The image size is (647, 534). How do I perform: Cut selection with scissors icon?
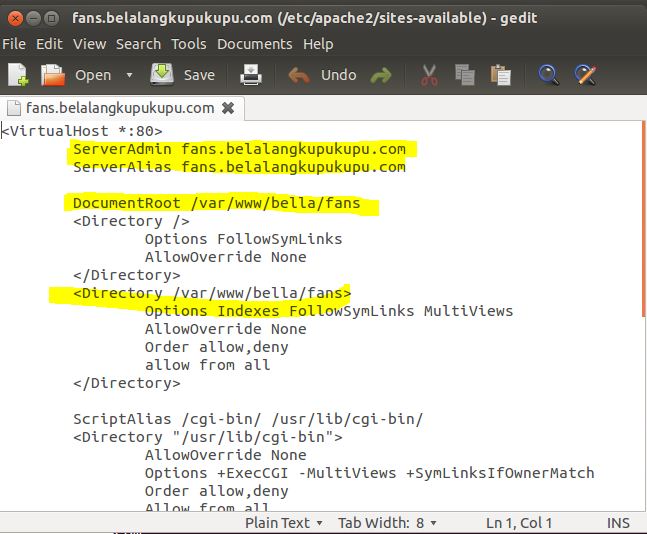click(429, 75)
